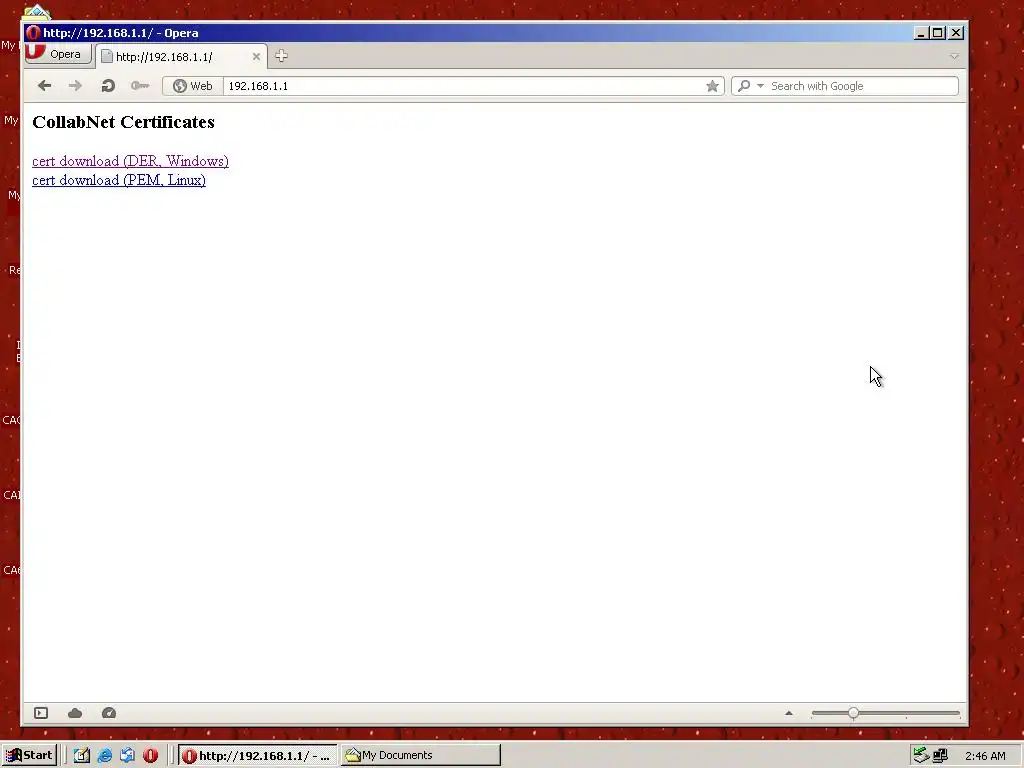1024x768 pixels.
Task: Open Opera Turbo speedometer icon
Action: tap(109, 713)
